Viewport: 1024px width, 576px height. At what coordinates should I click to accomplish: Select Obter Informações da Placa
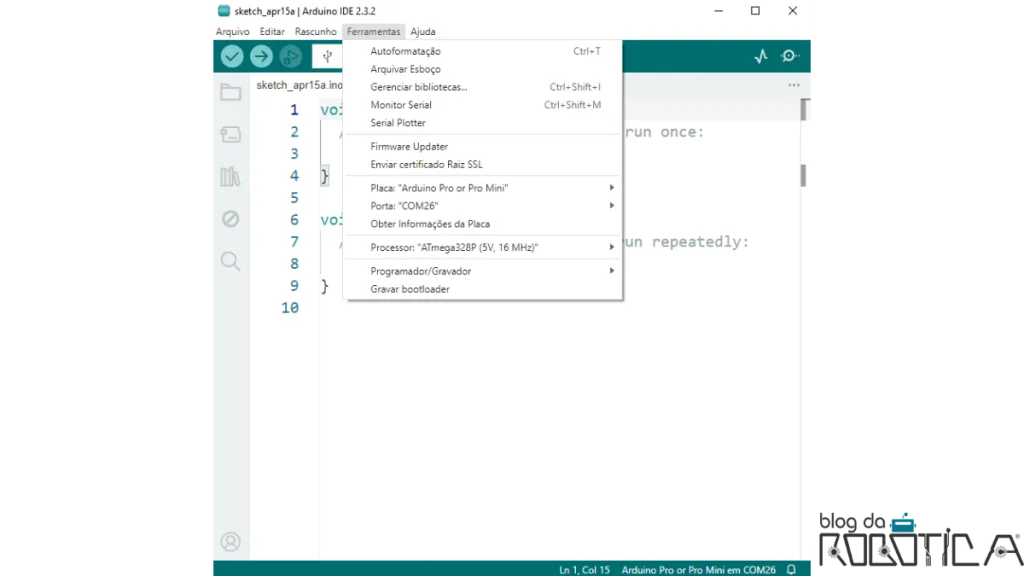pos(483,224)
